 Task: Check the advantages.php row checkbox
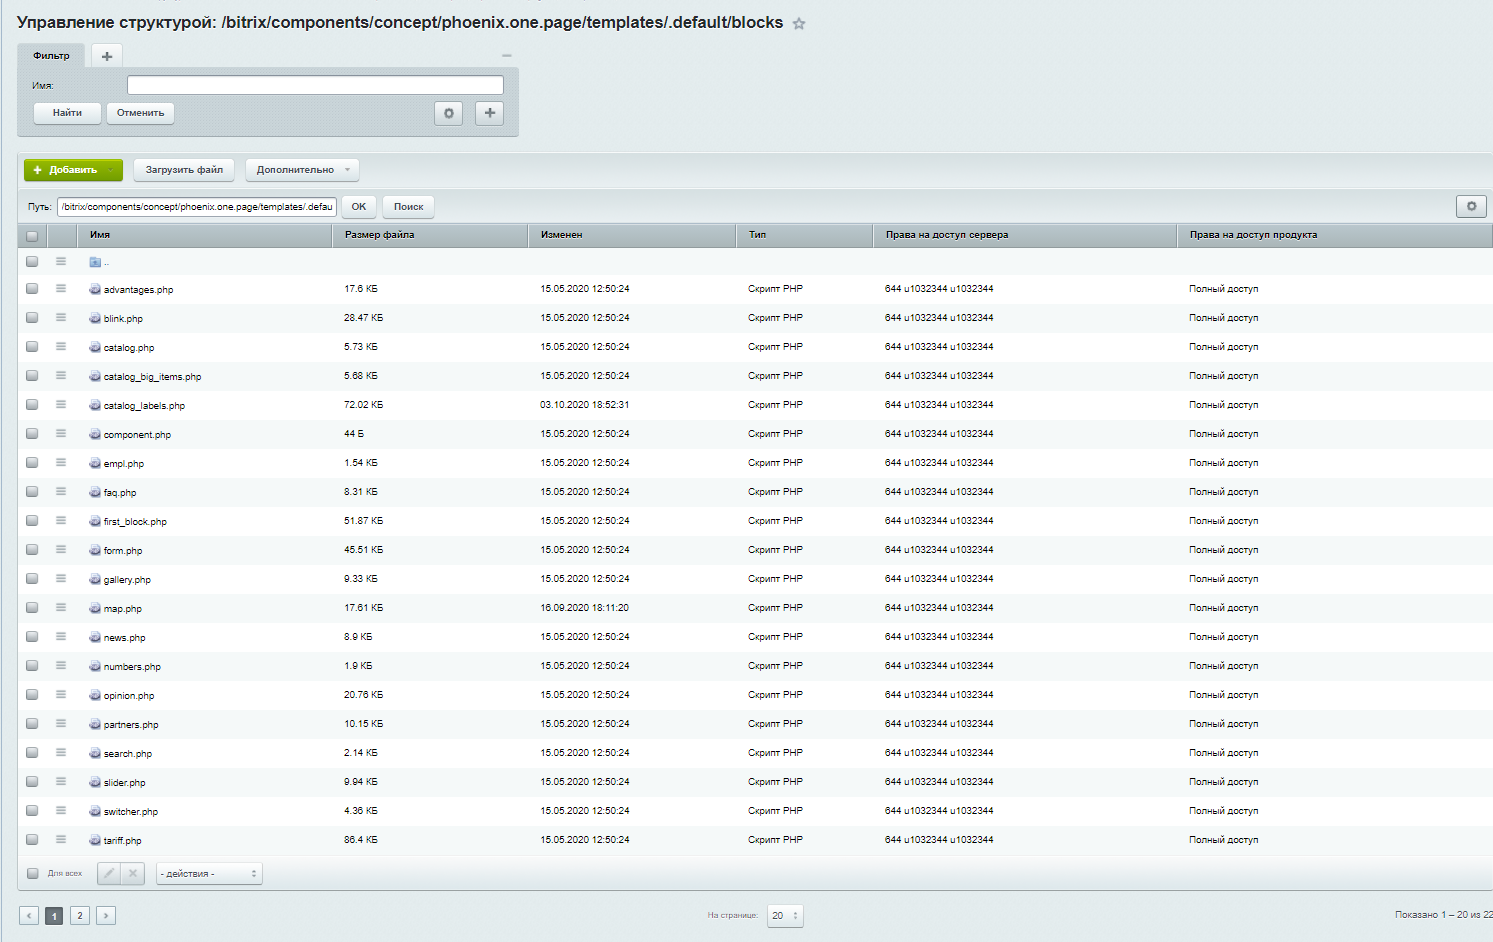click(x=32, y=288)
